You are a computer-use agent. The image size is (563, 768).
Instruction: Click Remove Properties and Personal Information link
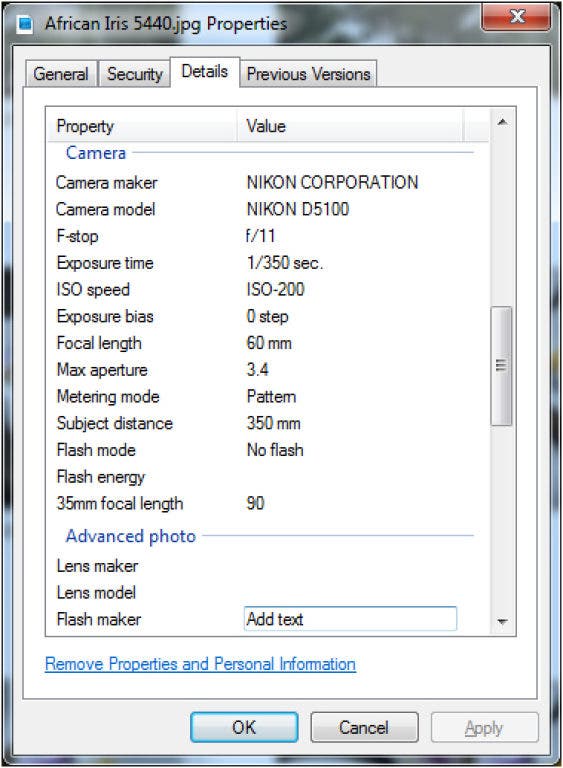(x=200, y=664)
